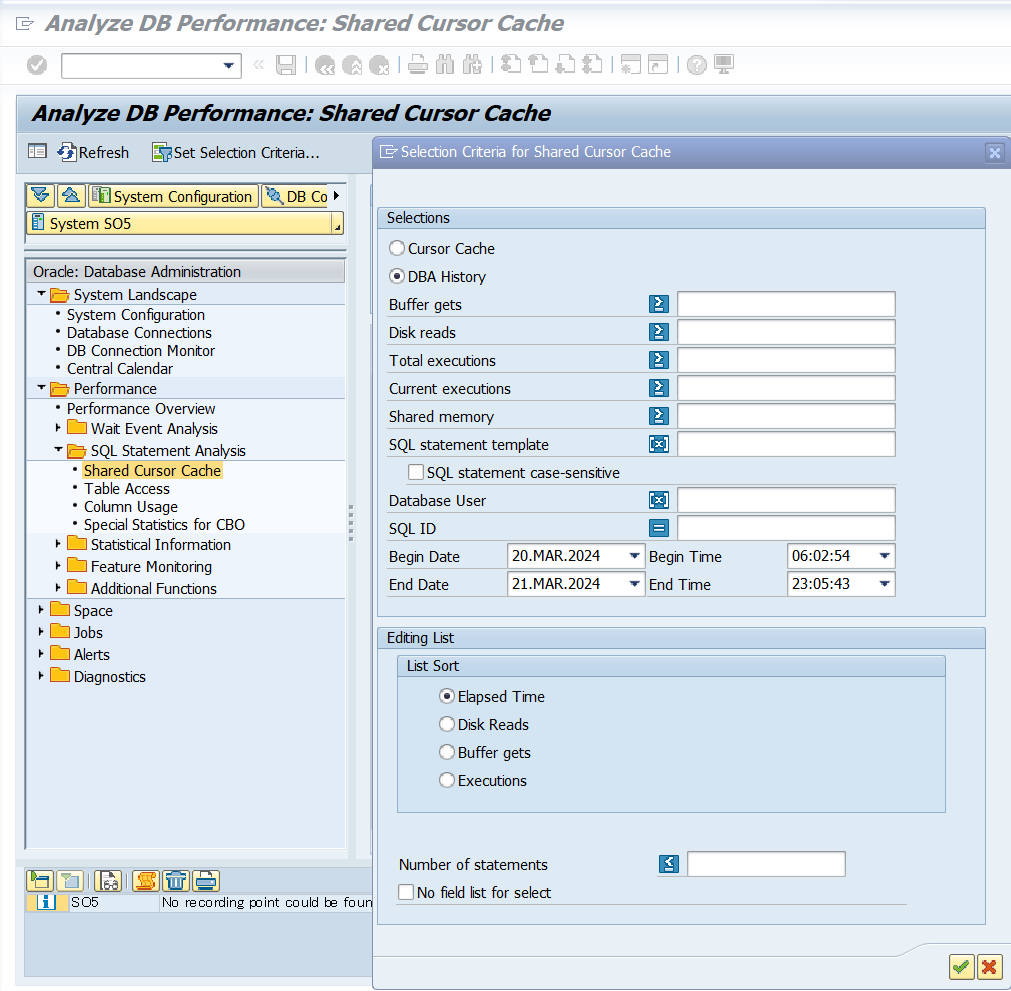Image resolution: width=1011 pixels, height=991 pixels.
Task: Open multiple selection for SQL statement template
Action: (658, 444)
